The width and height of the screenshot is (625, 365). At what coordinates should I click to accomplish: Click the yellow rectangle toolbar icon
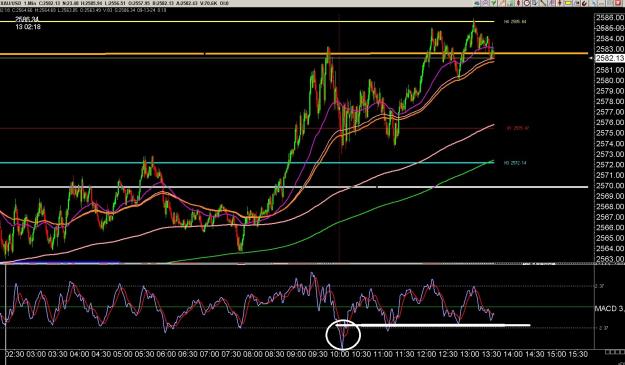[568, 3]
